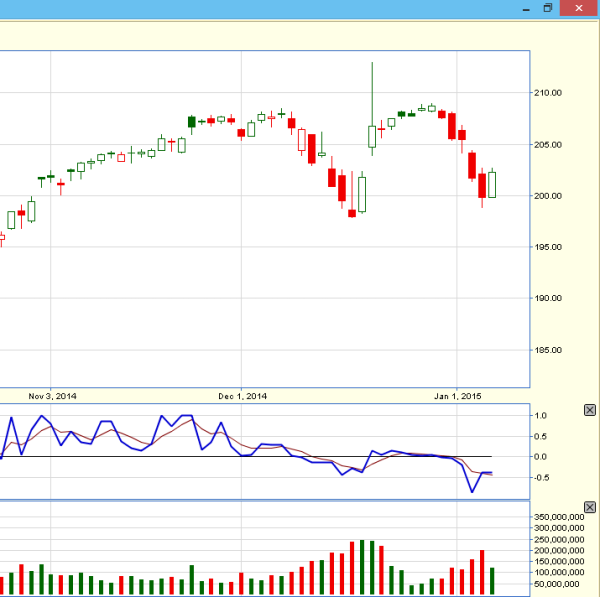
Task: Select the Dec 1, 2014 date label
Action: click(x=243, y=395)
